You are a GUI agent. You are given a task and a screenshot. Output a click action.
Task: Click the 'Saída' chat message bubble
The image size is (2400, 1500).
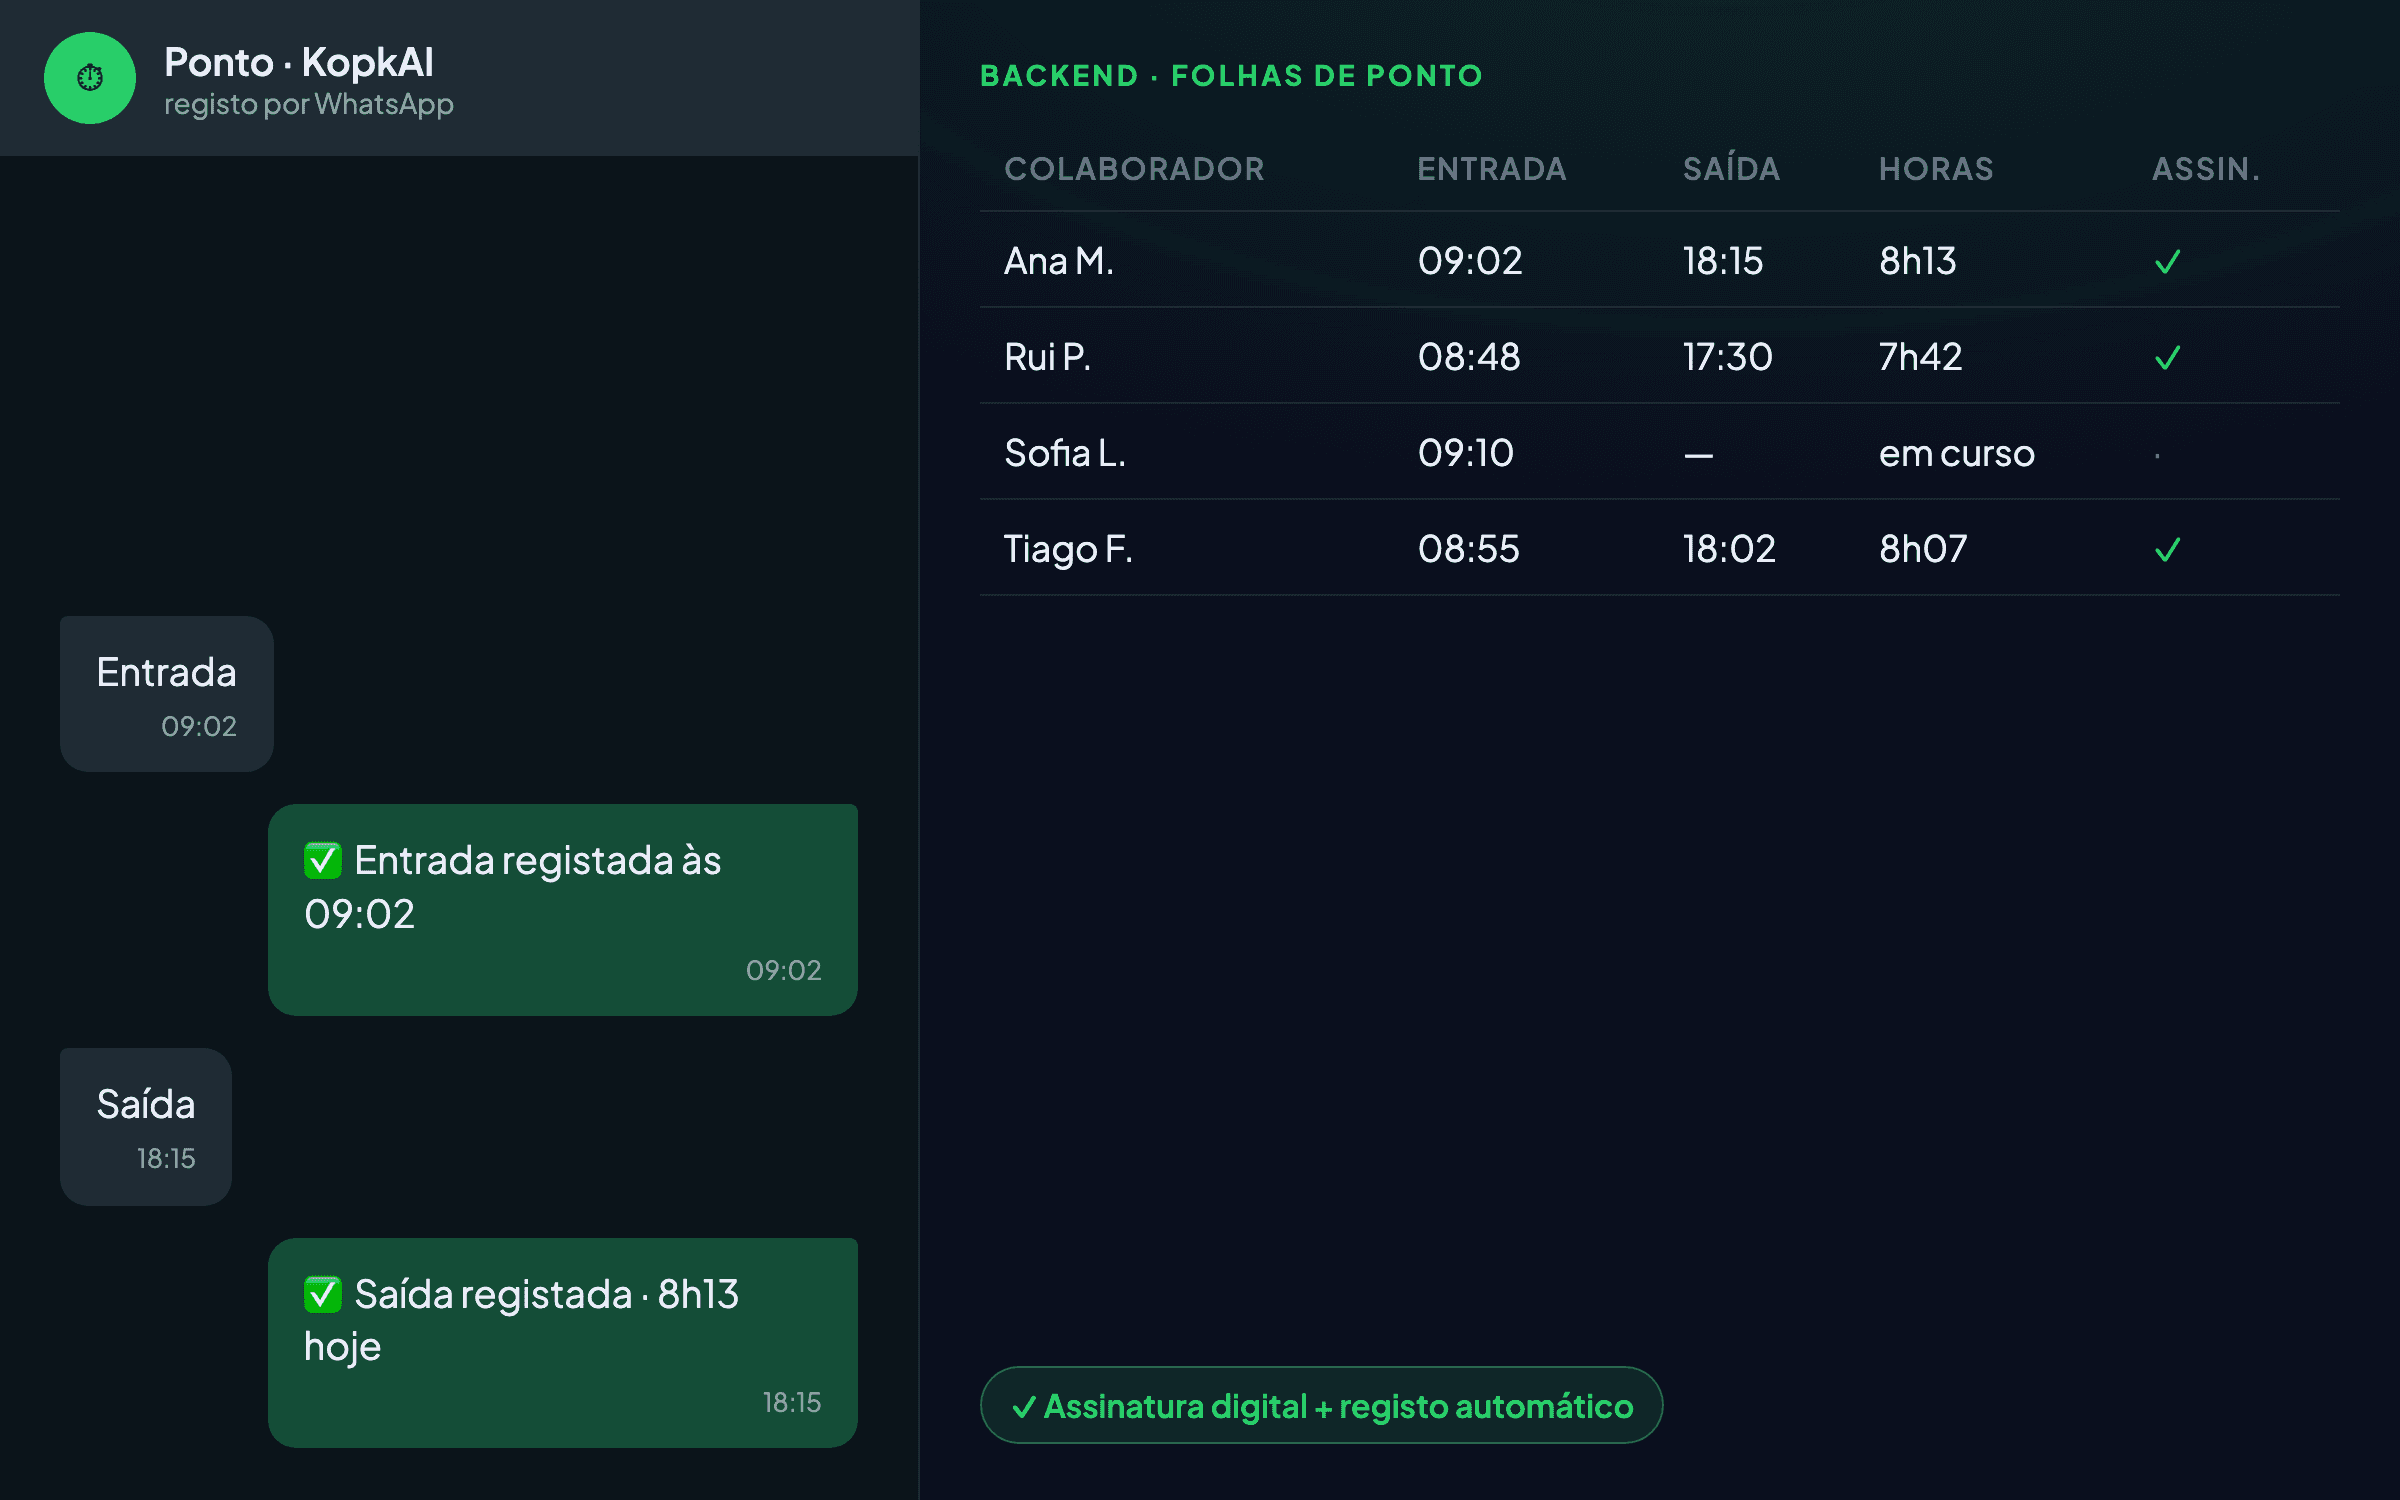click(146, 1126)
